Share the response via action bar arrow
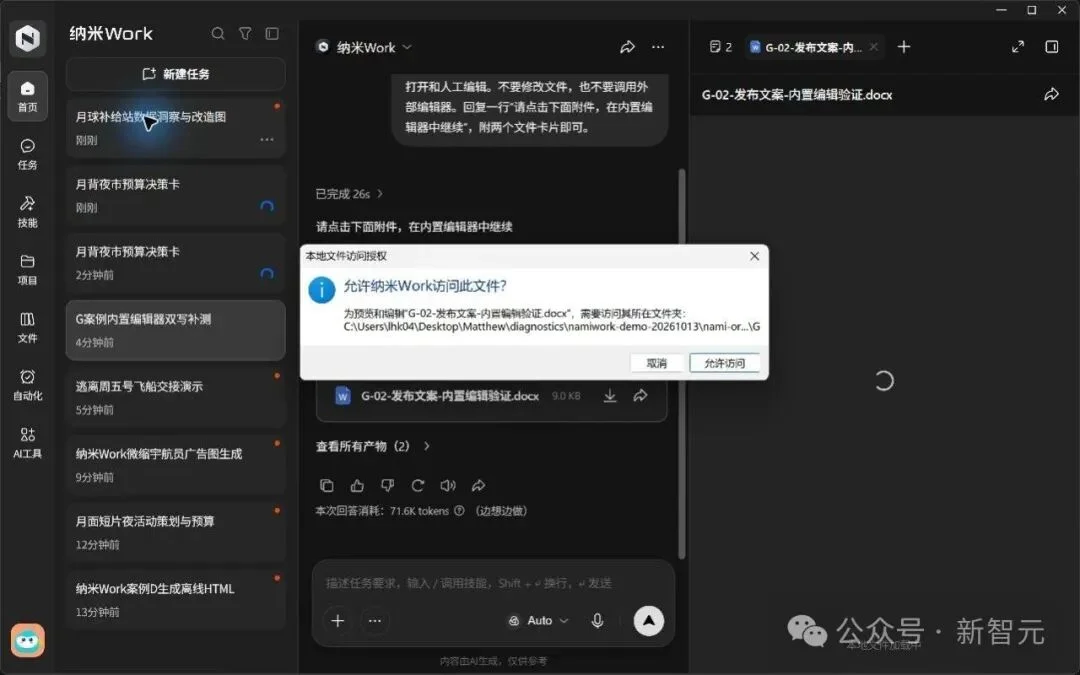1080x675 pixels. 478,486
